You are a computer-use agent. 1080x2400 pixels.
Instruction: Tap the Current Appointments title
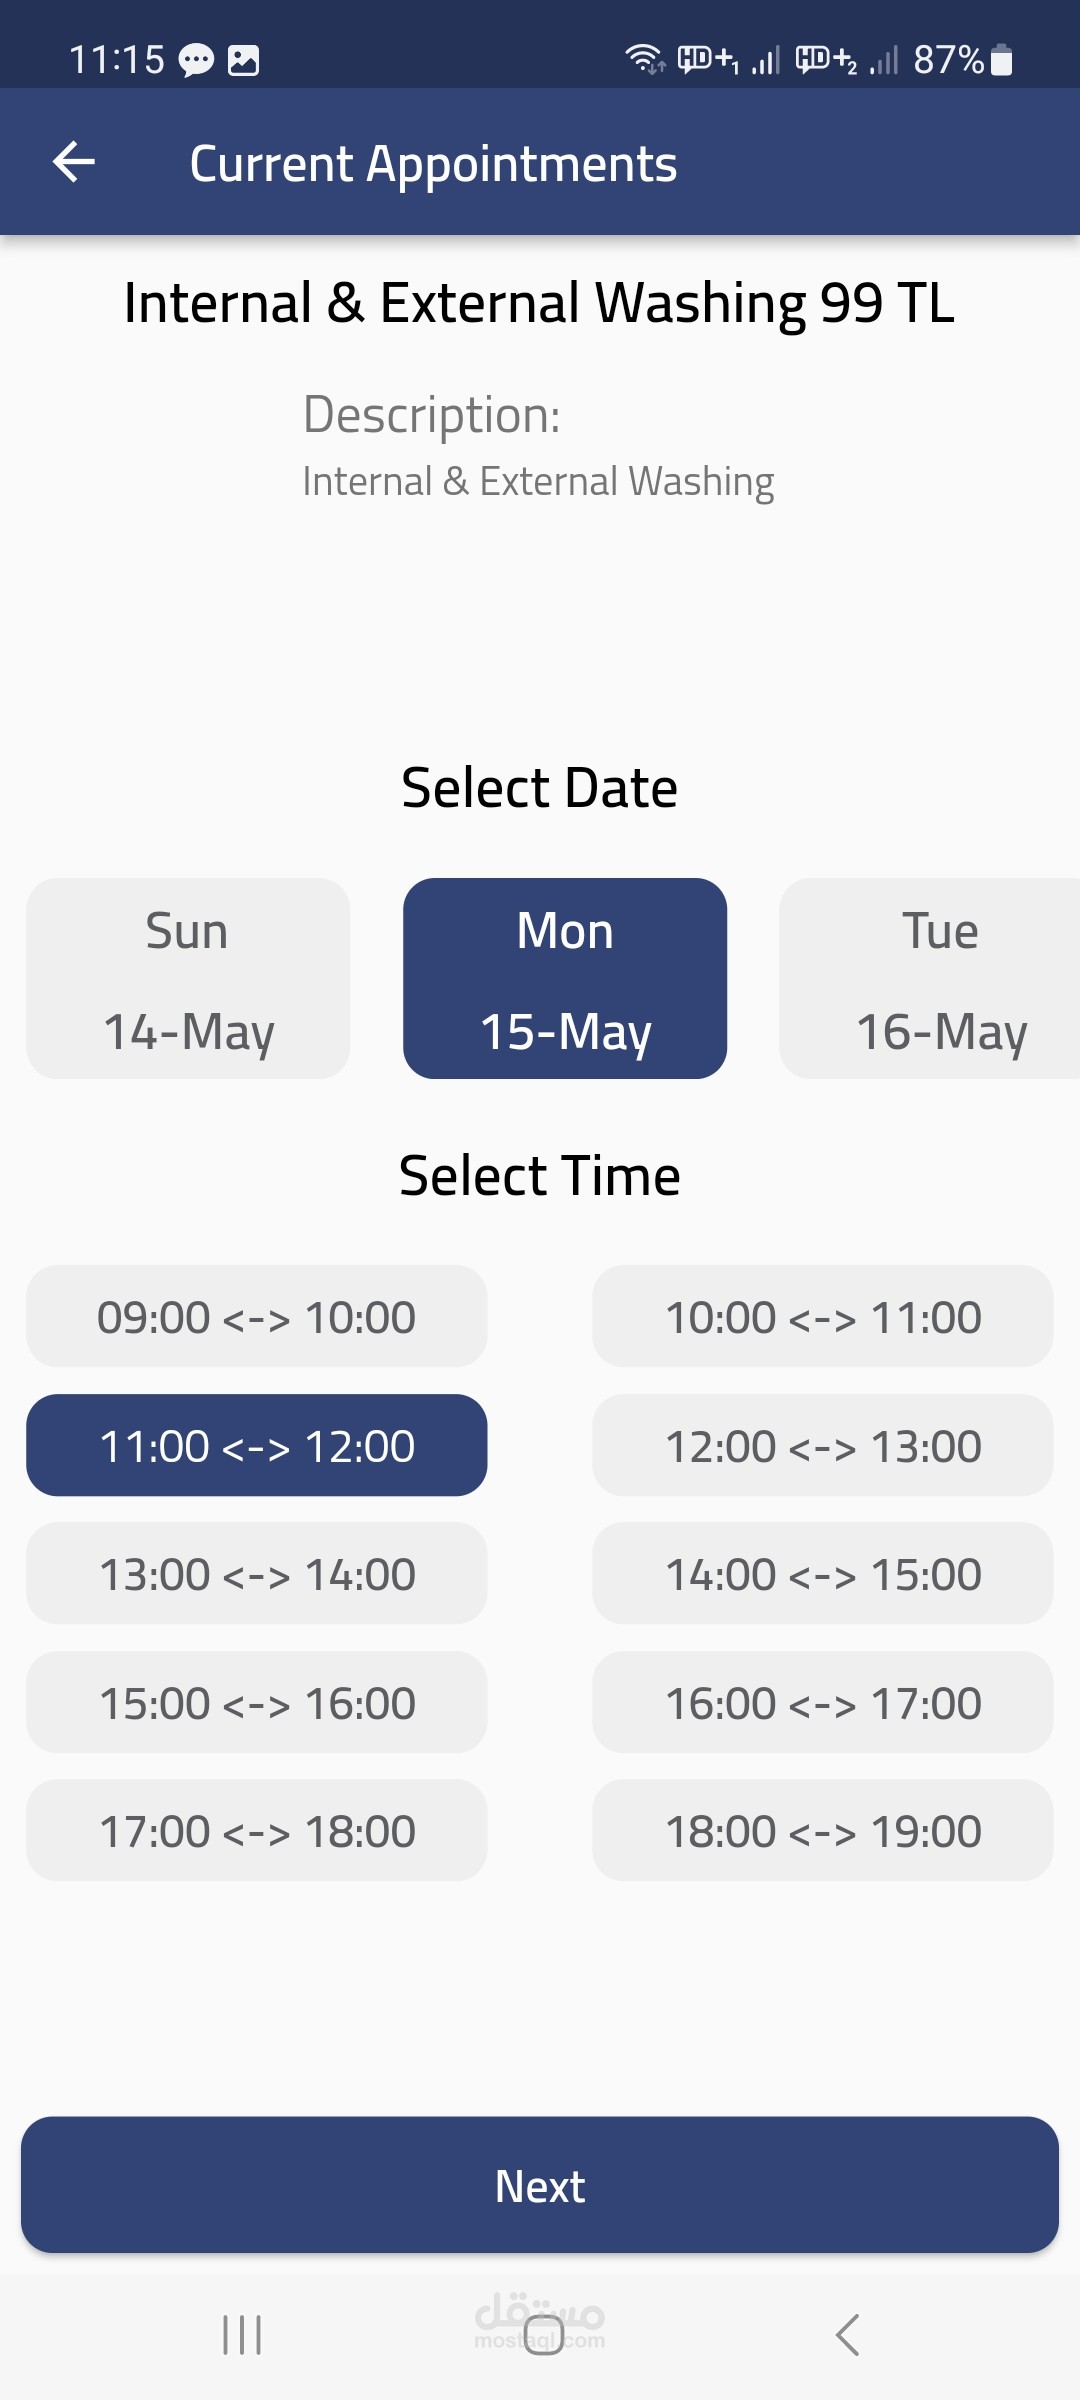(x=433, y=164)
